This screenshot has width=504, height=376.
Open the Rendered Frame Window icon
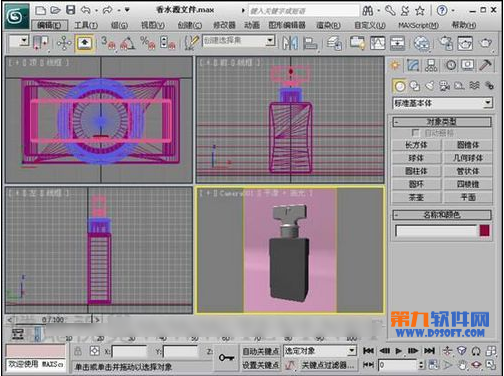coord(465,43)
